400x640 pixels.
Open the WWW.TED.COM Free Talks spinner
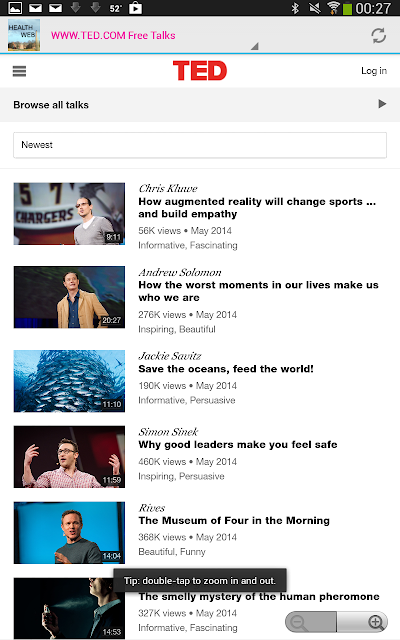(x=155, y=36)
